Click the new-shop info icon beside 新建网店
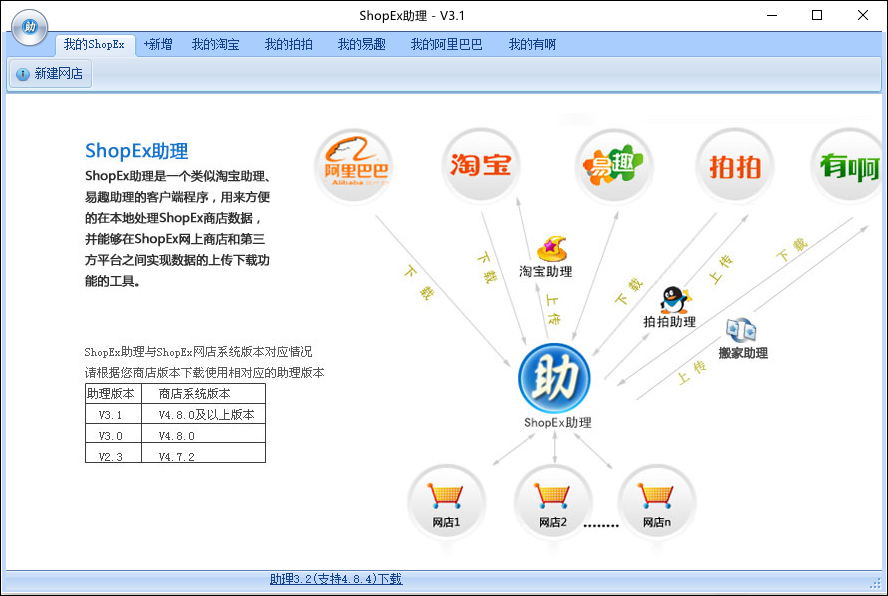The width and height of the screenshot is (888, 596). 23,74
